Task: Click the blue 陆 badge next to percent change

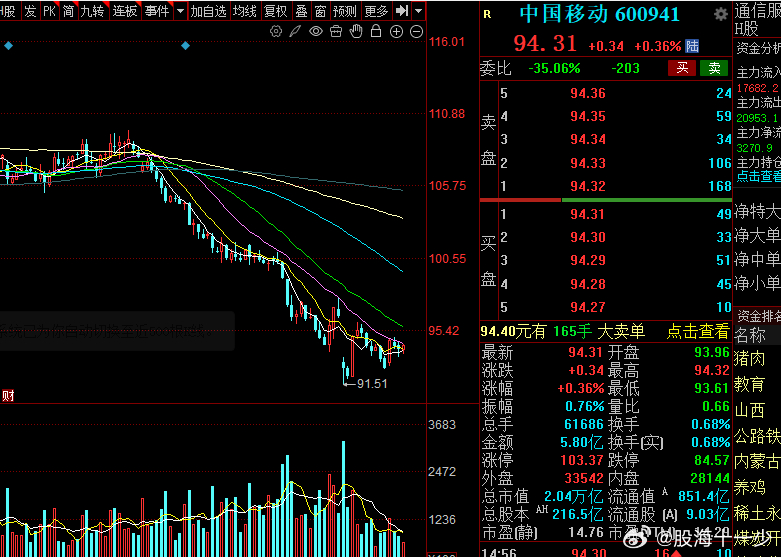Action: [692, 46]
